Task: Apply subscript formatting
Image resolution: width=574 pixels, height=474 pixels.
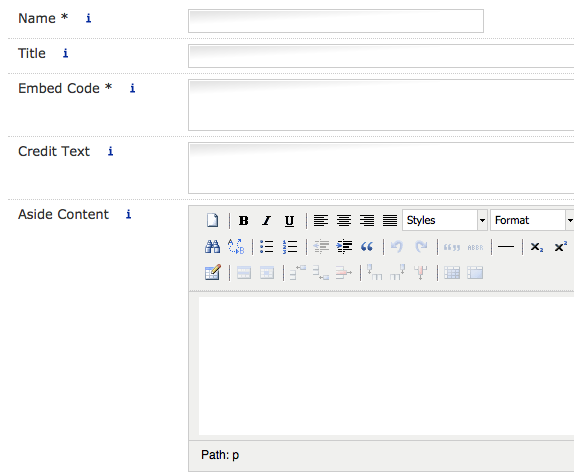Action: pos(537,247)
